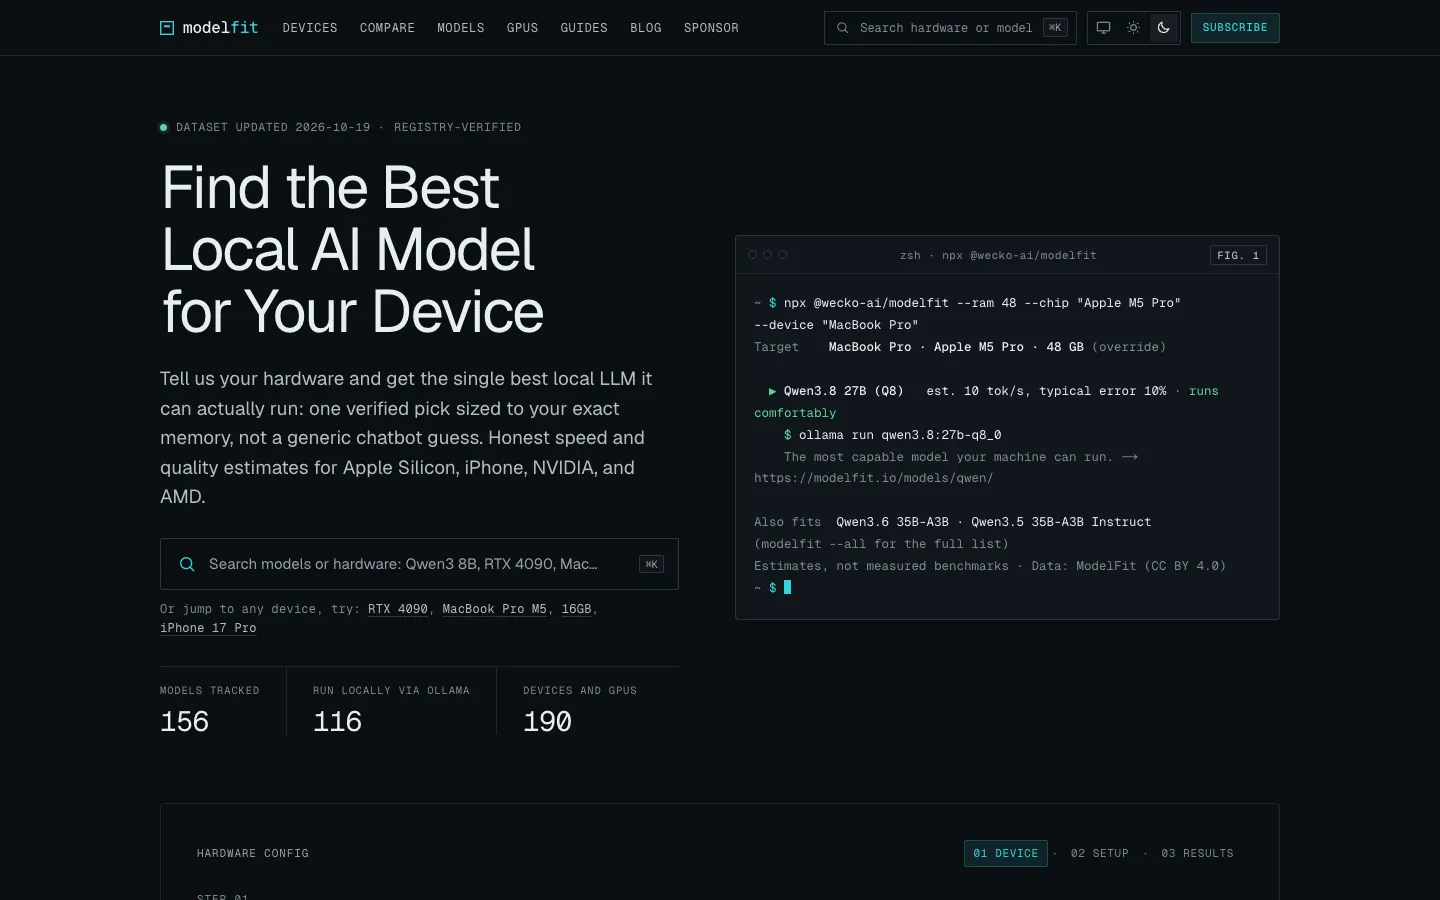Switch to light theme sun icon
Viewport: 1440px width, 900px height.
1133,28
